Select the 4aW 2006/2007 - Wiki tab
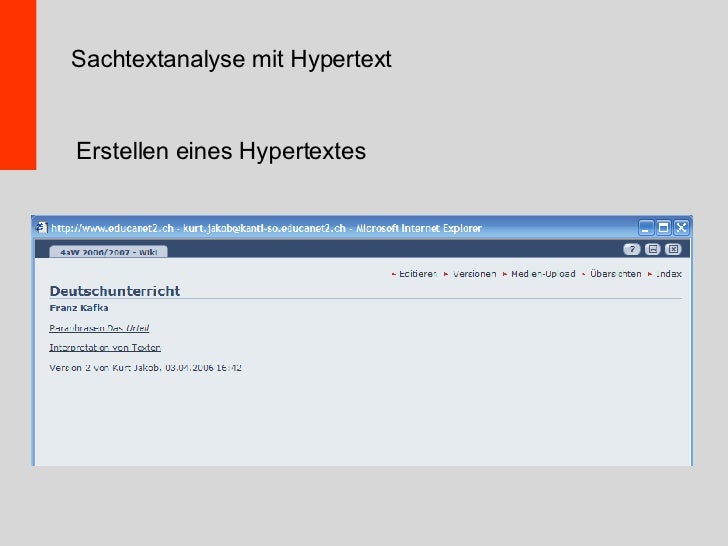Image resolution: width=728 pixels, height=546 pixels. click(x=108, y=252)
